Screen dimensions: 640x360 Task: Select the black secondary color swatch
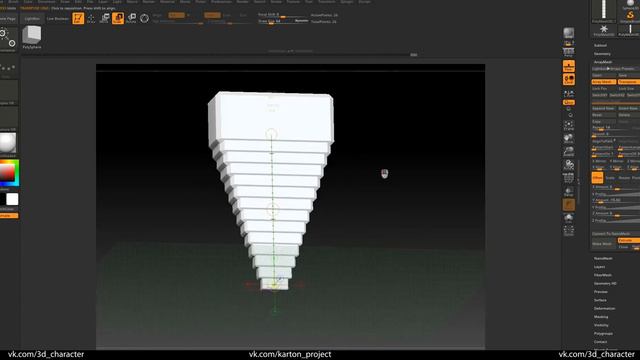point(2,199)
